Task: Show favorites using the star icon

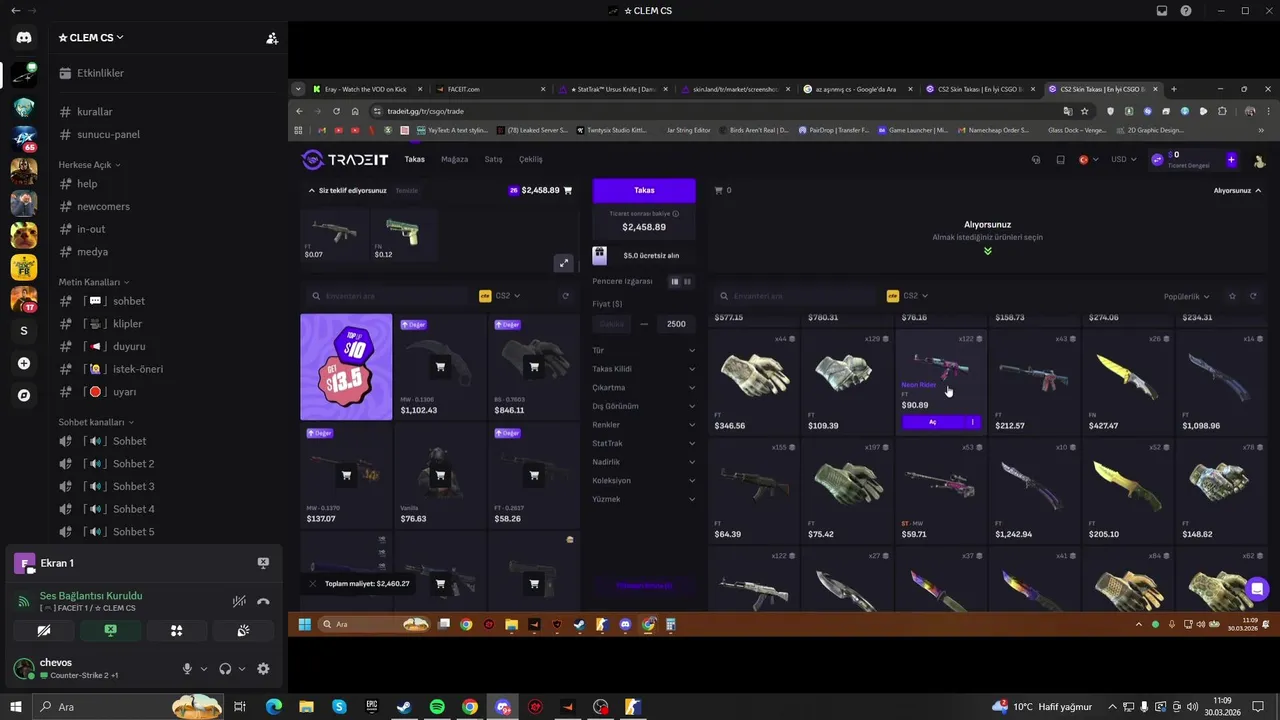Action: pos(1232,296)
